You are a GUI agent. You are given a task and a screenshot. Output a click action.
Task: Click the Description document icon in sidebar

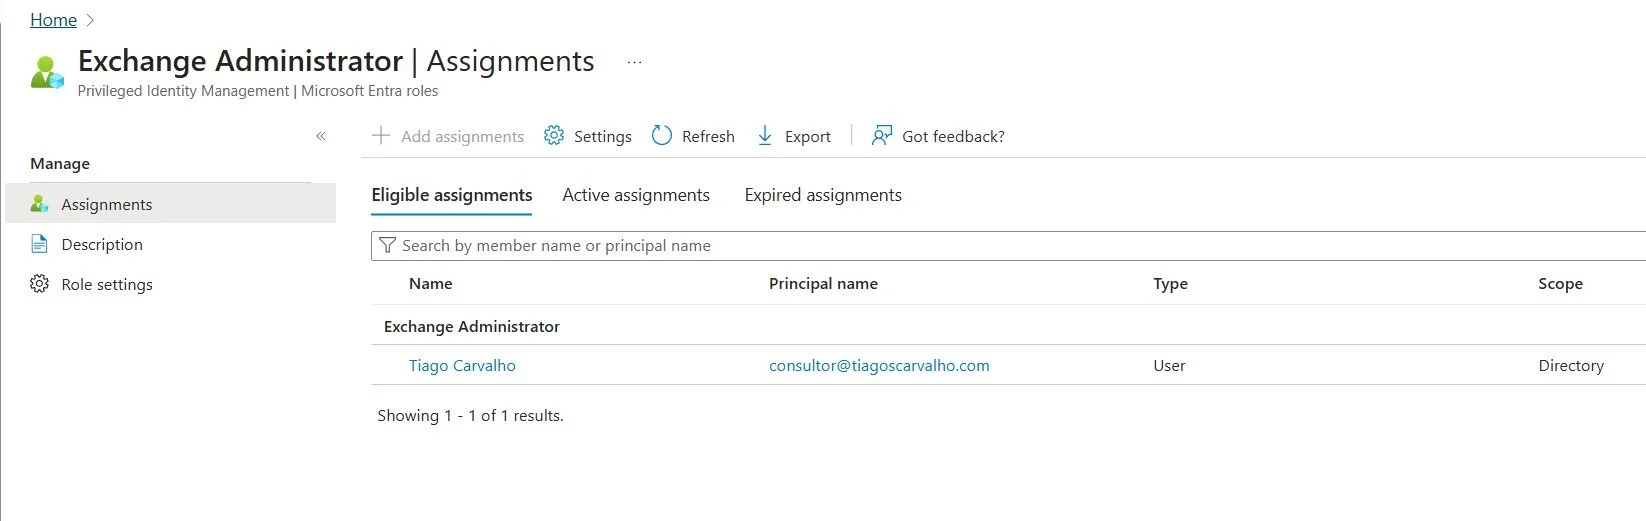click(39, 244)
